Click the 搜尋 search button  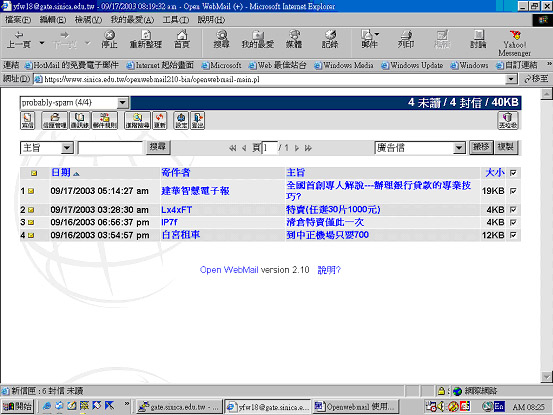[158, 147]
